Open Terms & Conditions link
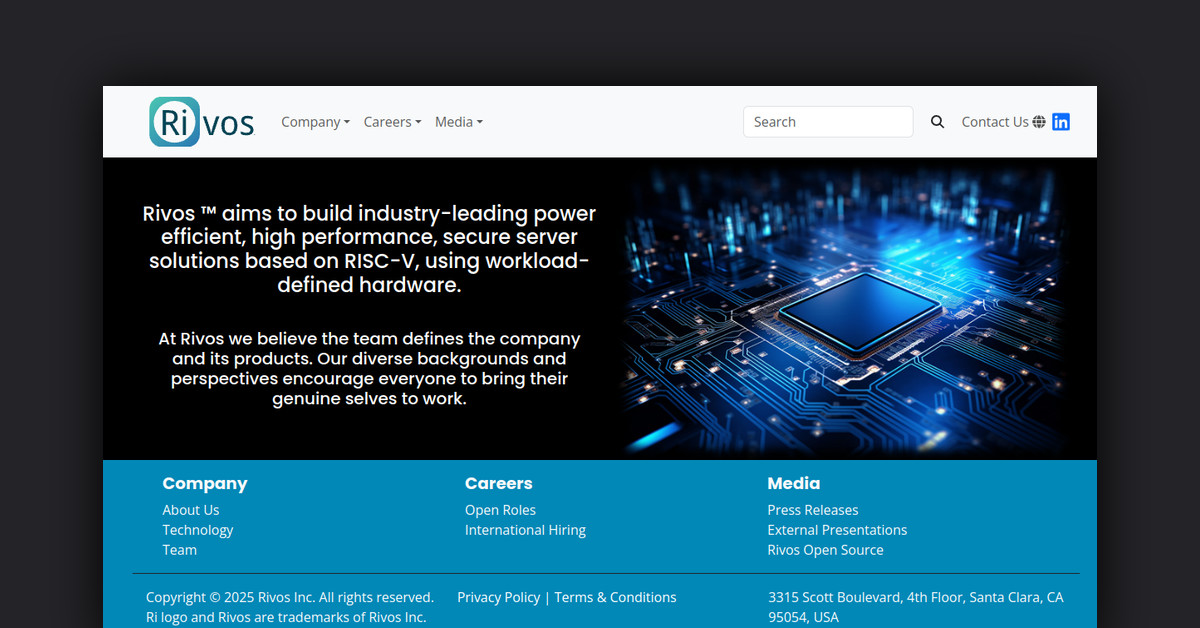The image size is (1200, 628). [x=615, y=597]
